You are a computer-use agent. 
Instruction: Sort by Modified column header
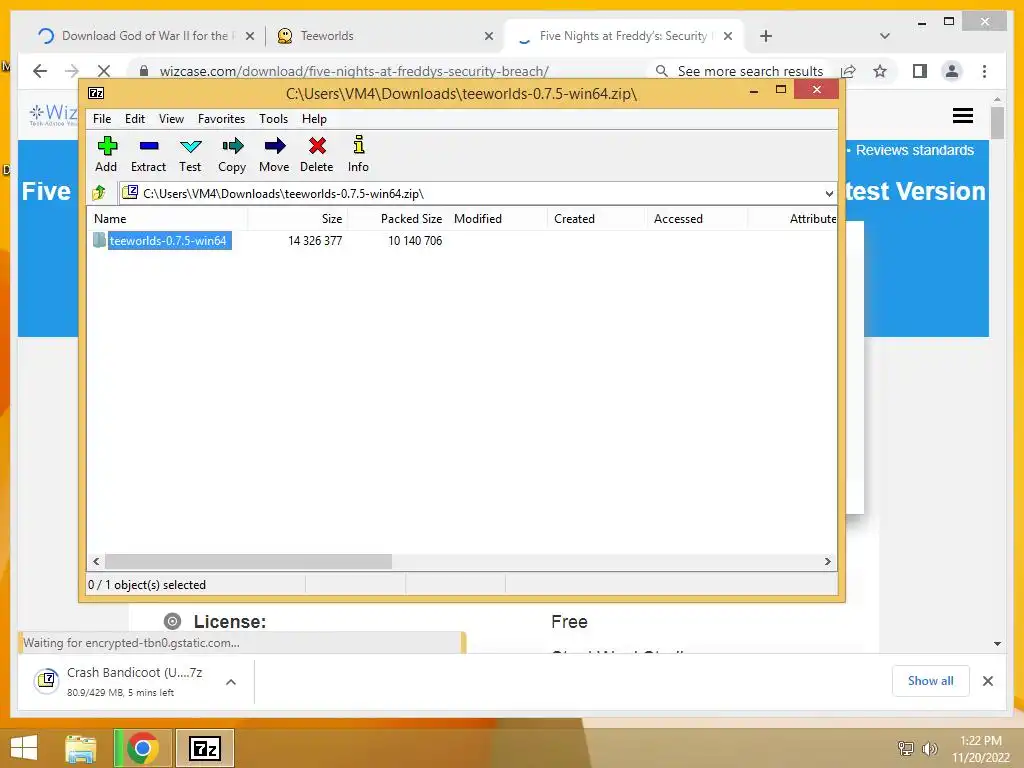[497, 219]
